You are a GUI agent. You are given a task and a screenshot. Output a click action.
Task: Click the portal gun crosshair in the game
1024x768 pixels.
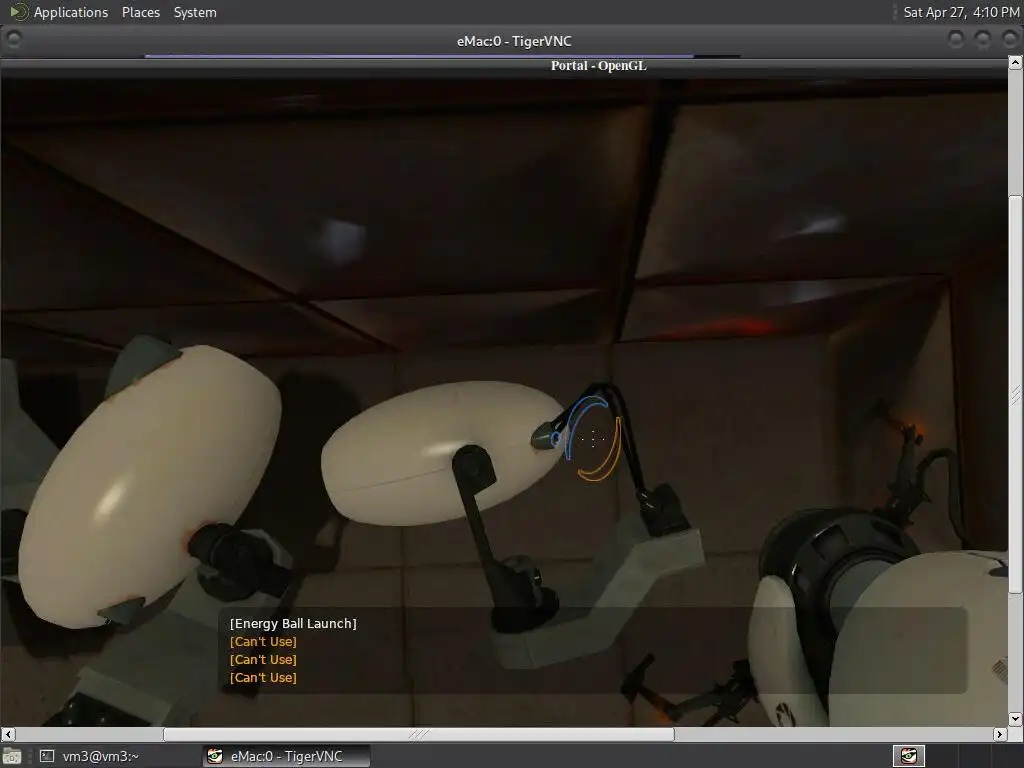click(x=593, y=439)
